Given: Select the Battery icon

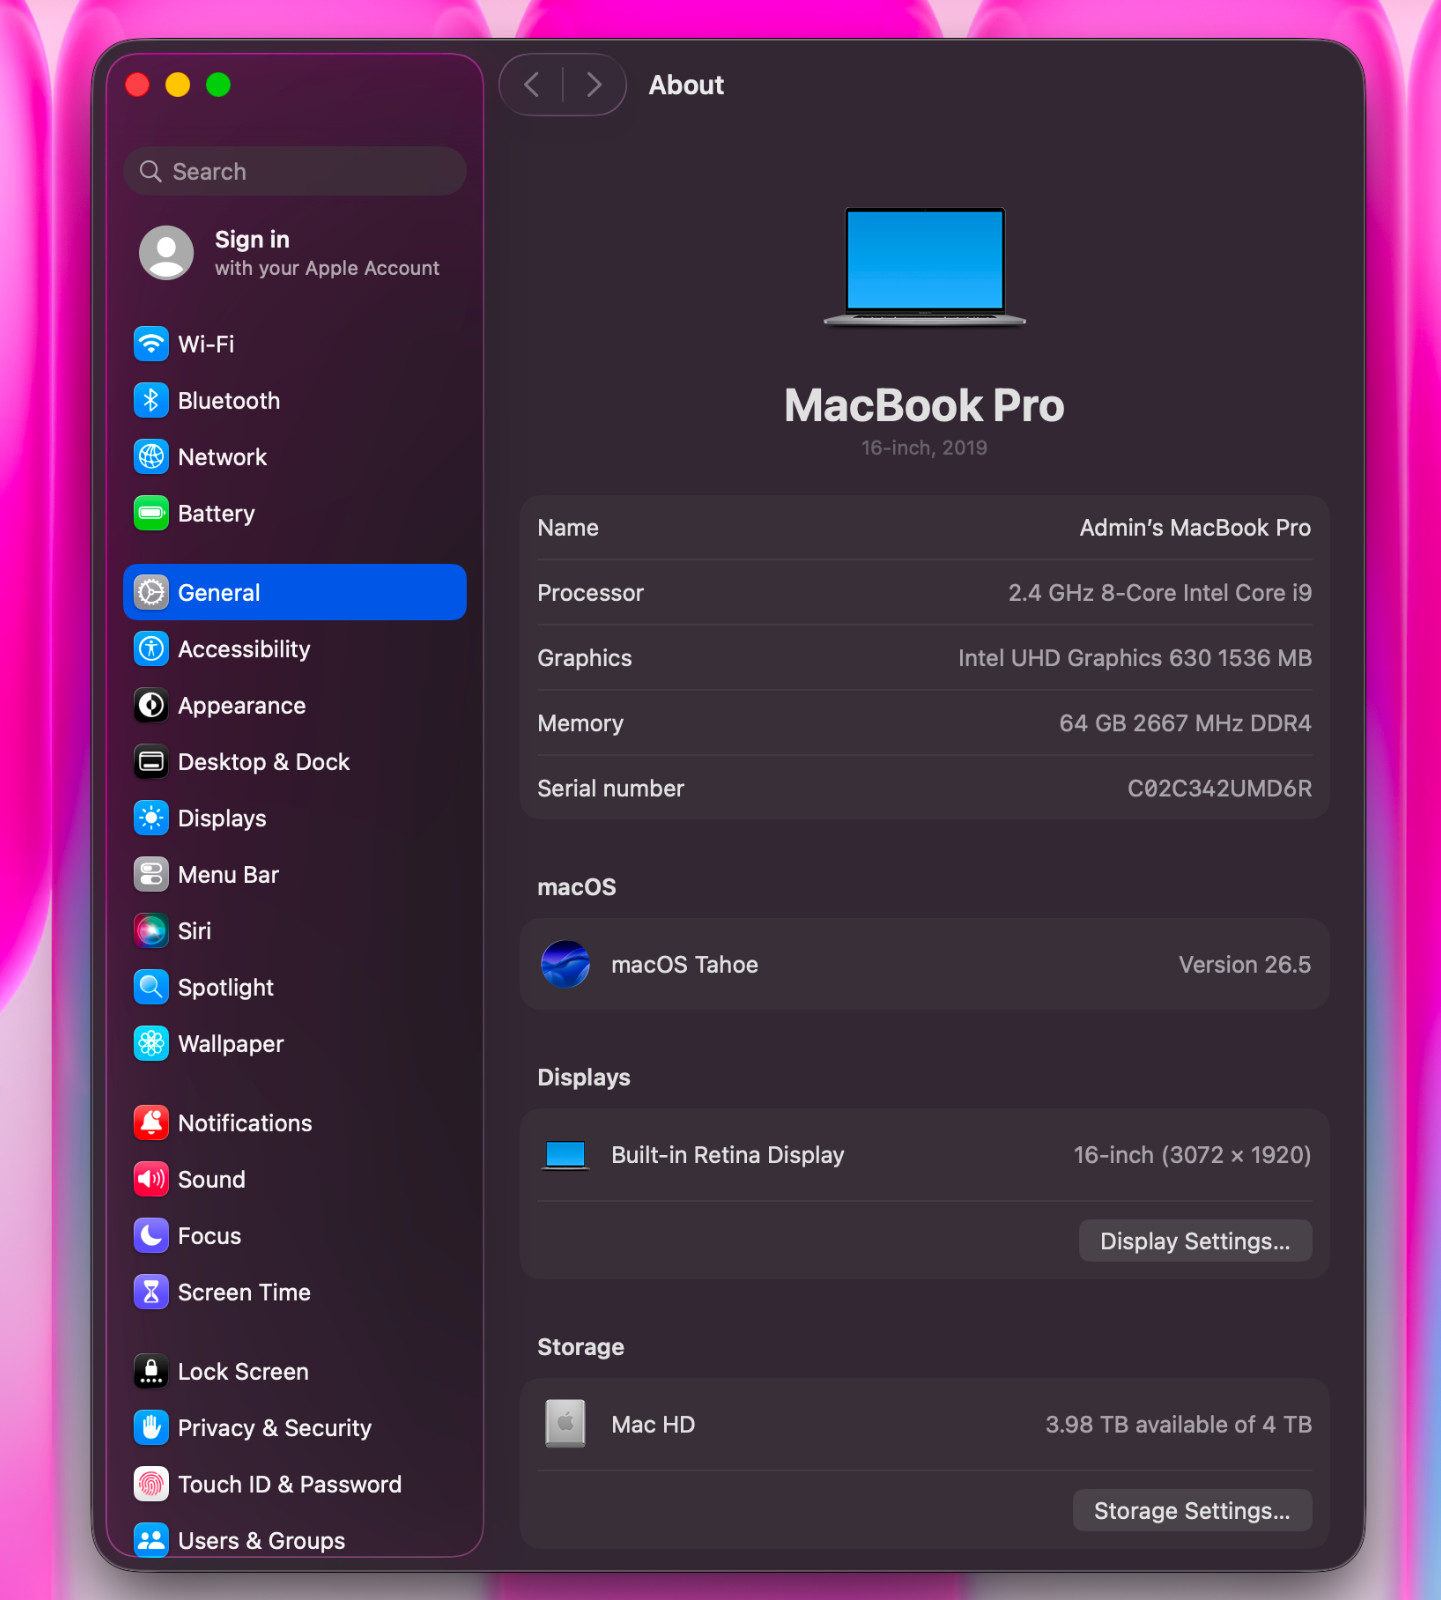Looking at the screenshot, I should point(151,513).
